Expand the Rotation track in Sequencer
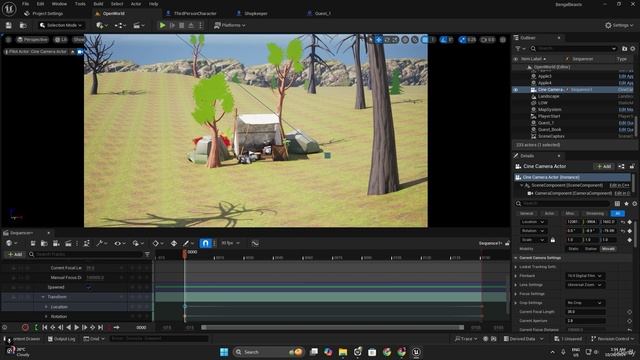The width and height of the screenshot is (640, 360). pyautogui.click(x=46, y=316)
